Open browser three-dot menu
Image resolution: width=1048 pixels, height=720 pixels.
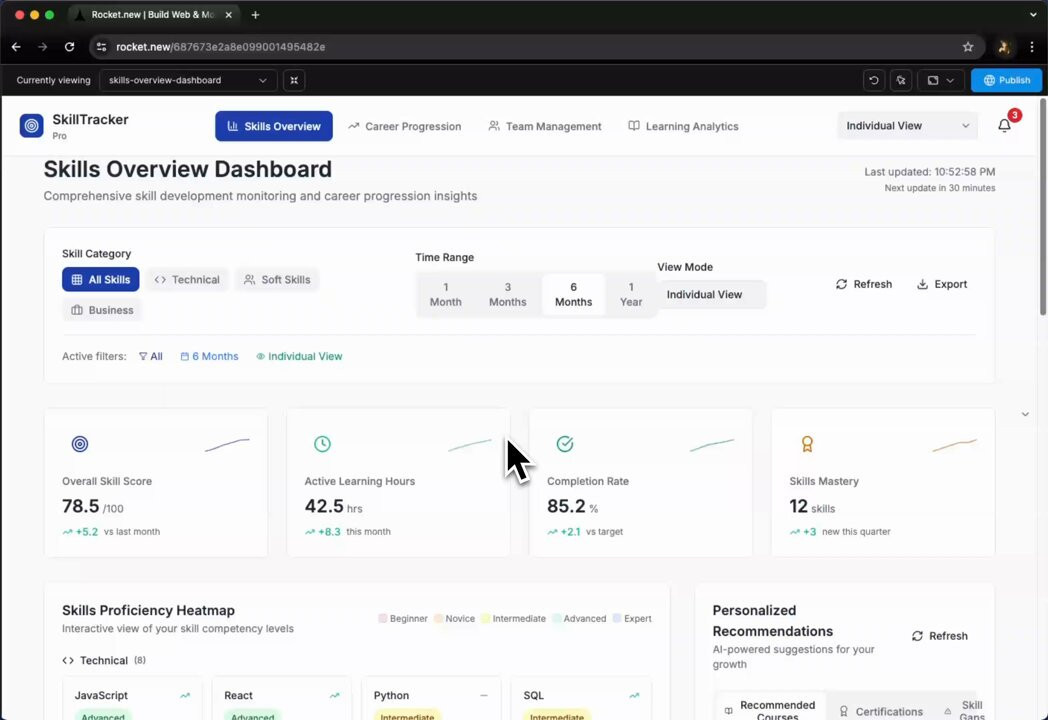pos(1032,47)
